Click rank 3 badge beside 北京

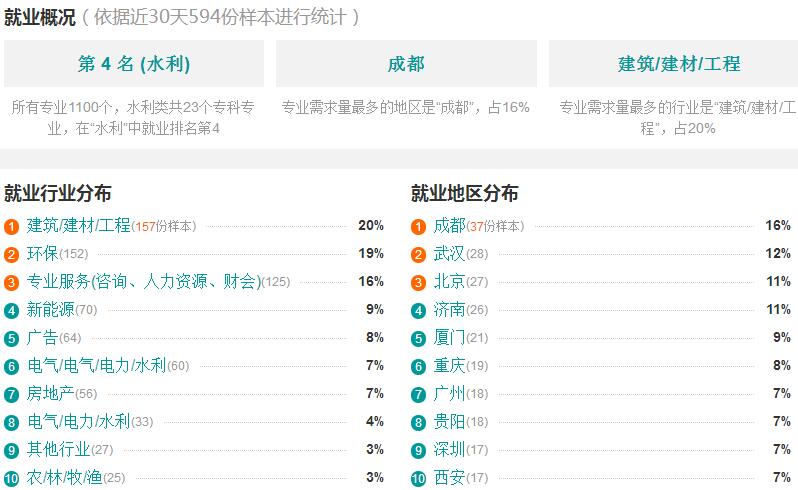[x=418, y=282]
